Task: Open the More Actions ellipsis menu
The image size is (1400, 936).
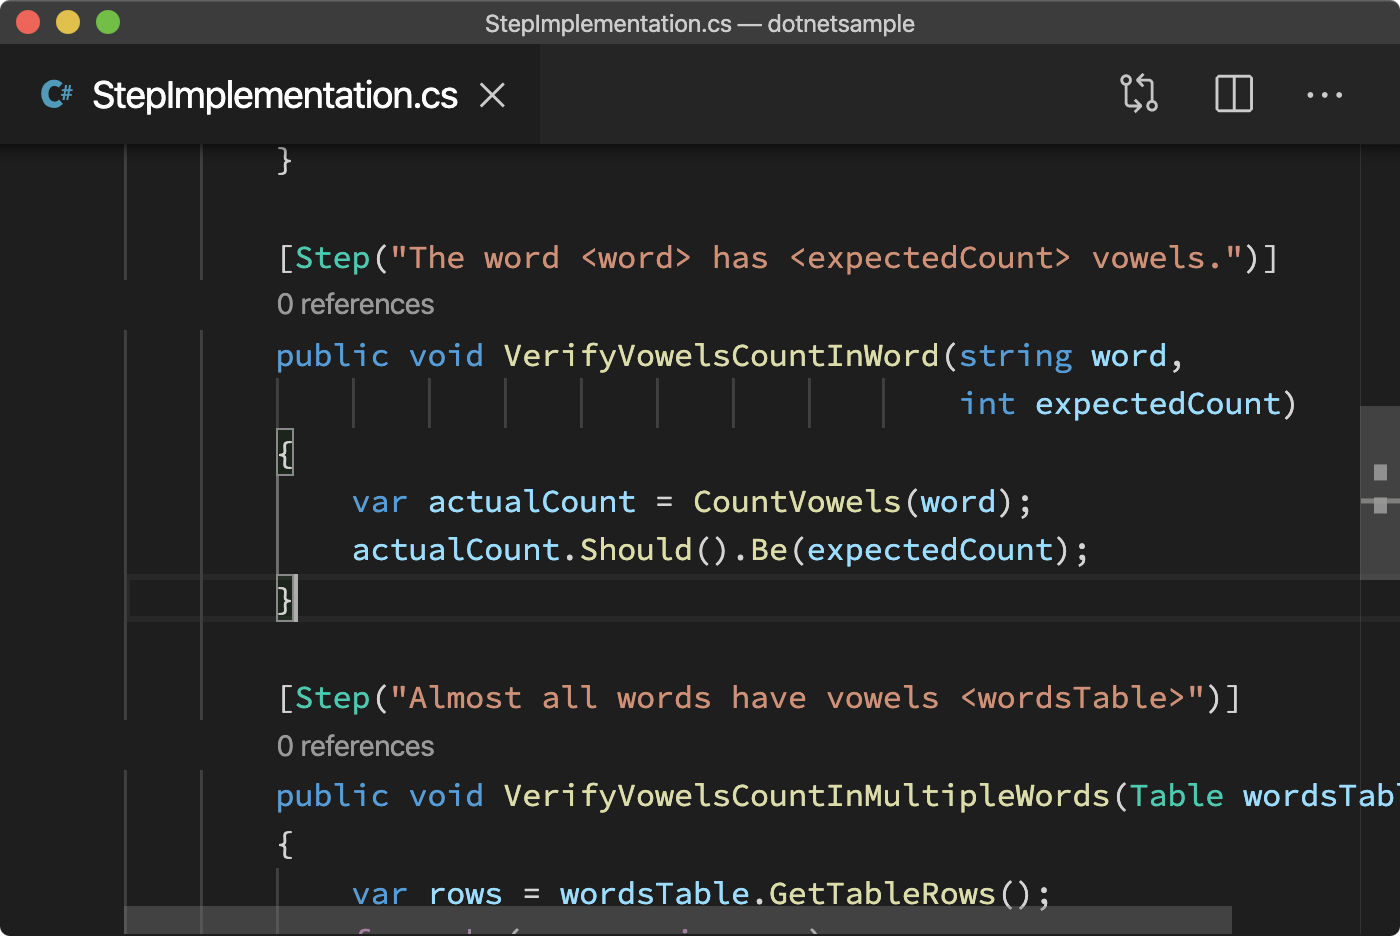Action: (1324, 95)
